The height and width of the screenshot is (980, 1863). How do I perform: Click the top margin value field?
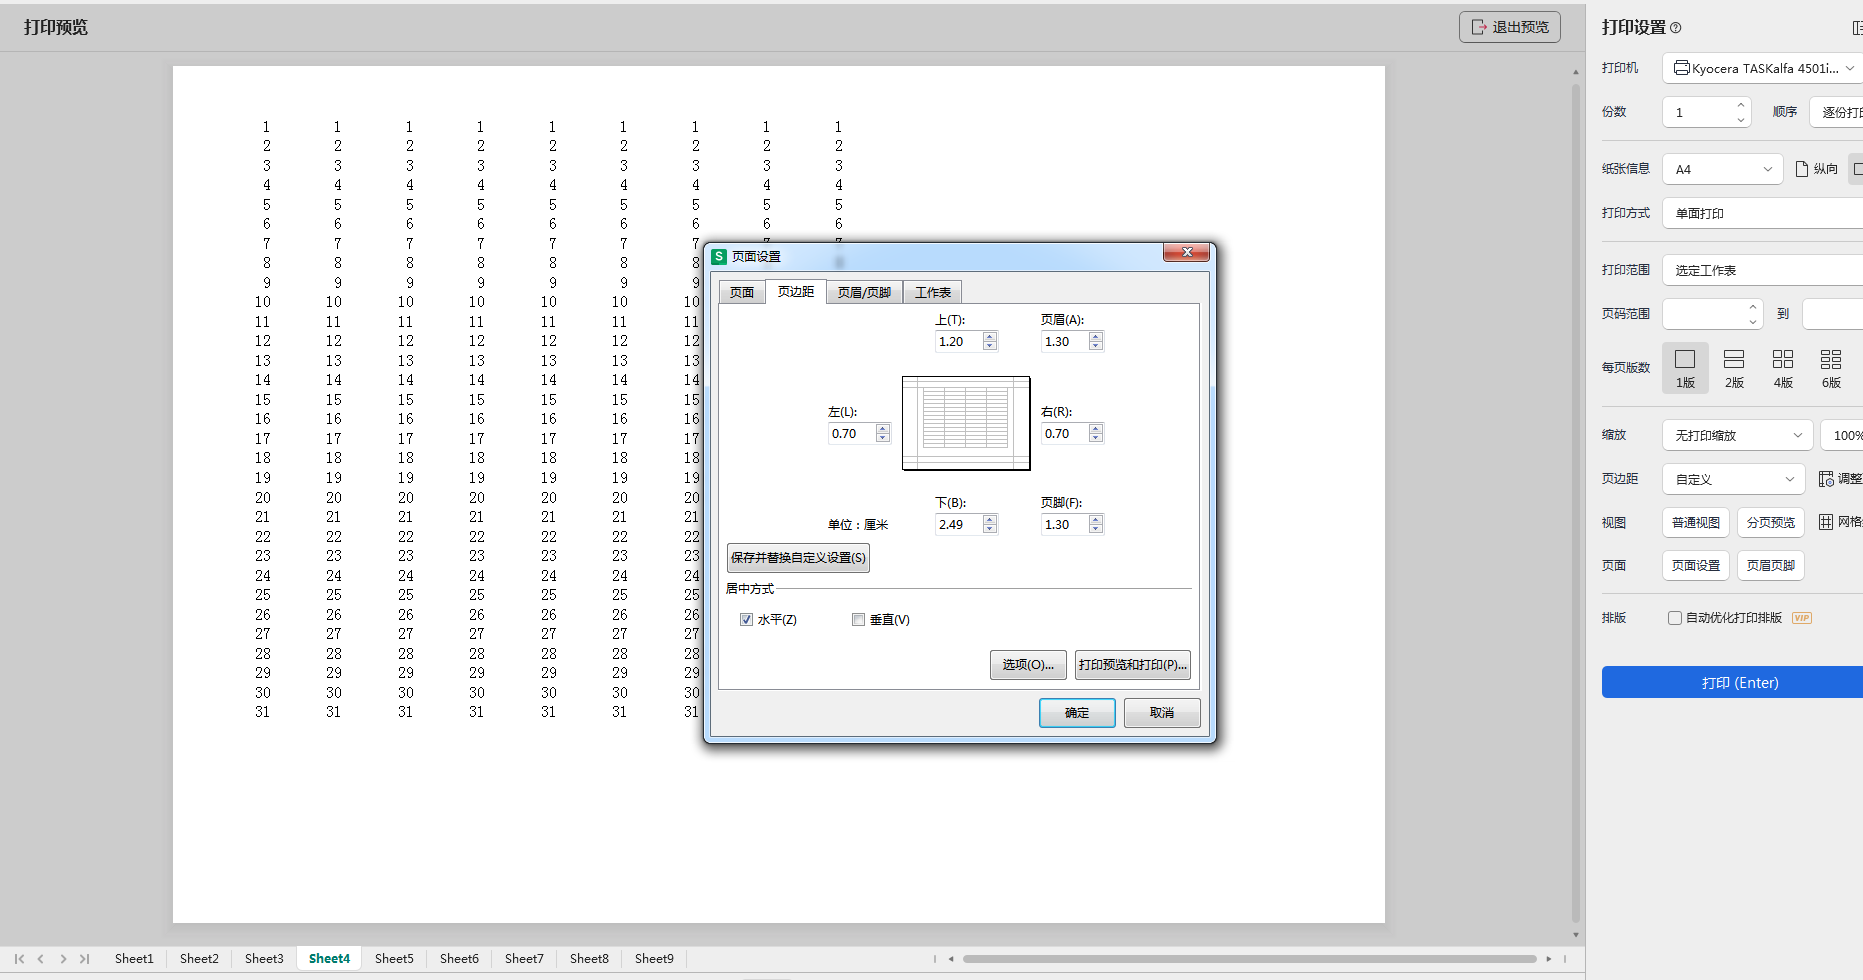(x=958, y=341)
